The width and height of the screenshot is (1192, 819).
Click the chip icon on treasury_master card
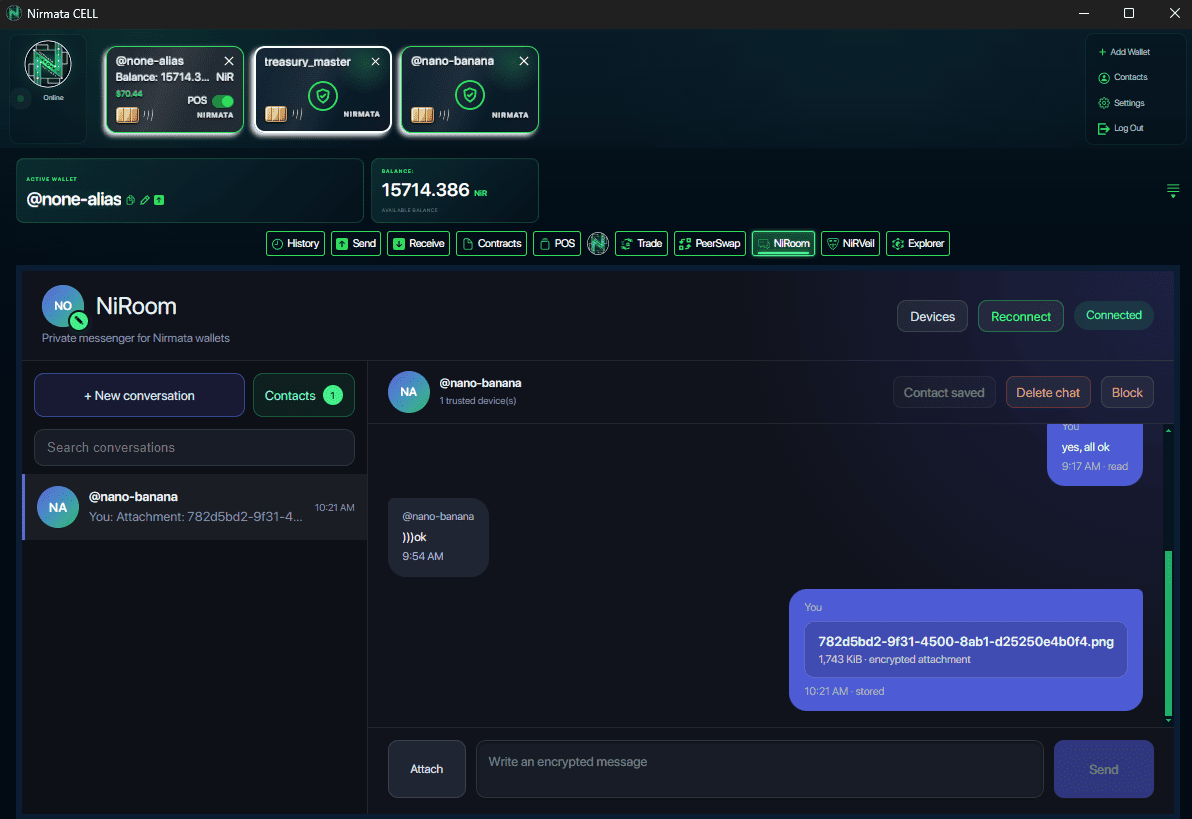coord(276,114)
